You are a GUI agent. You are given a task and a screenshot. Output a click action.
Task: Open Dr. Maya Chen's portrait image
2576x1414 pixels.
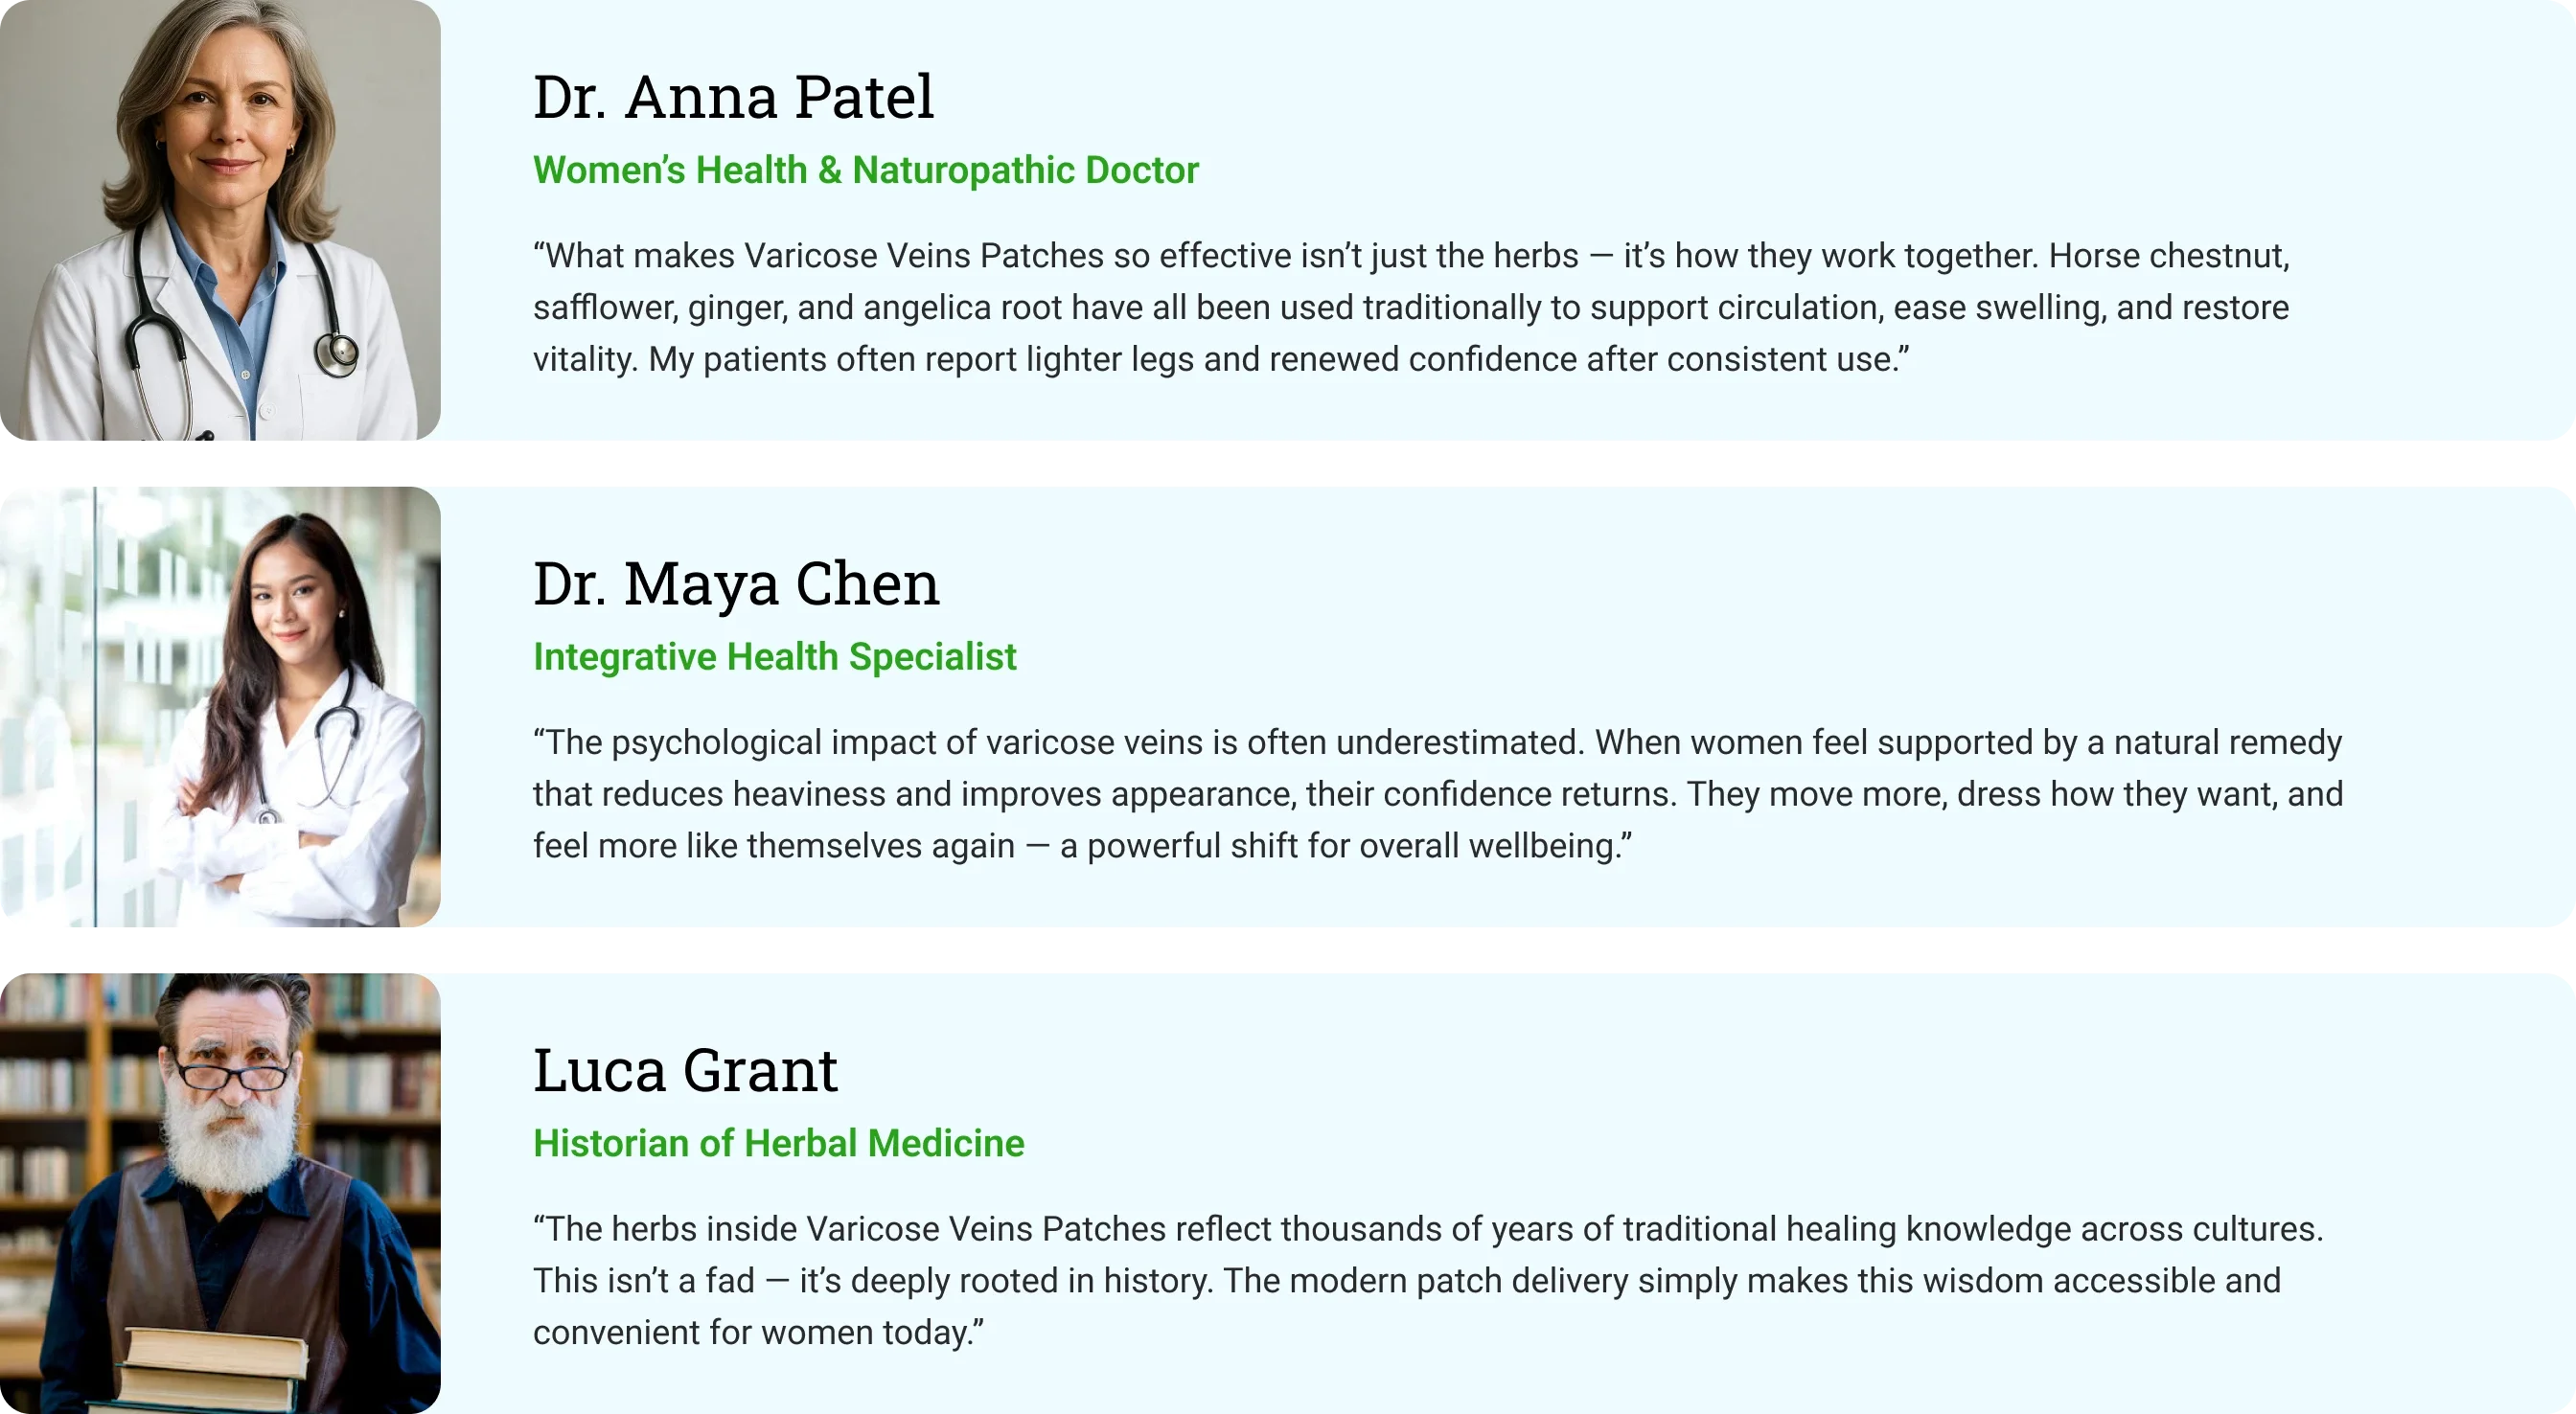[220, 706]
